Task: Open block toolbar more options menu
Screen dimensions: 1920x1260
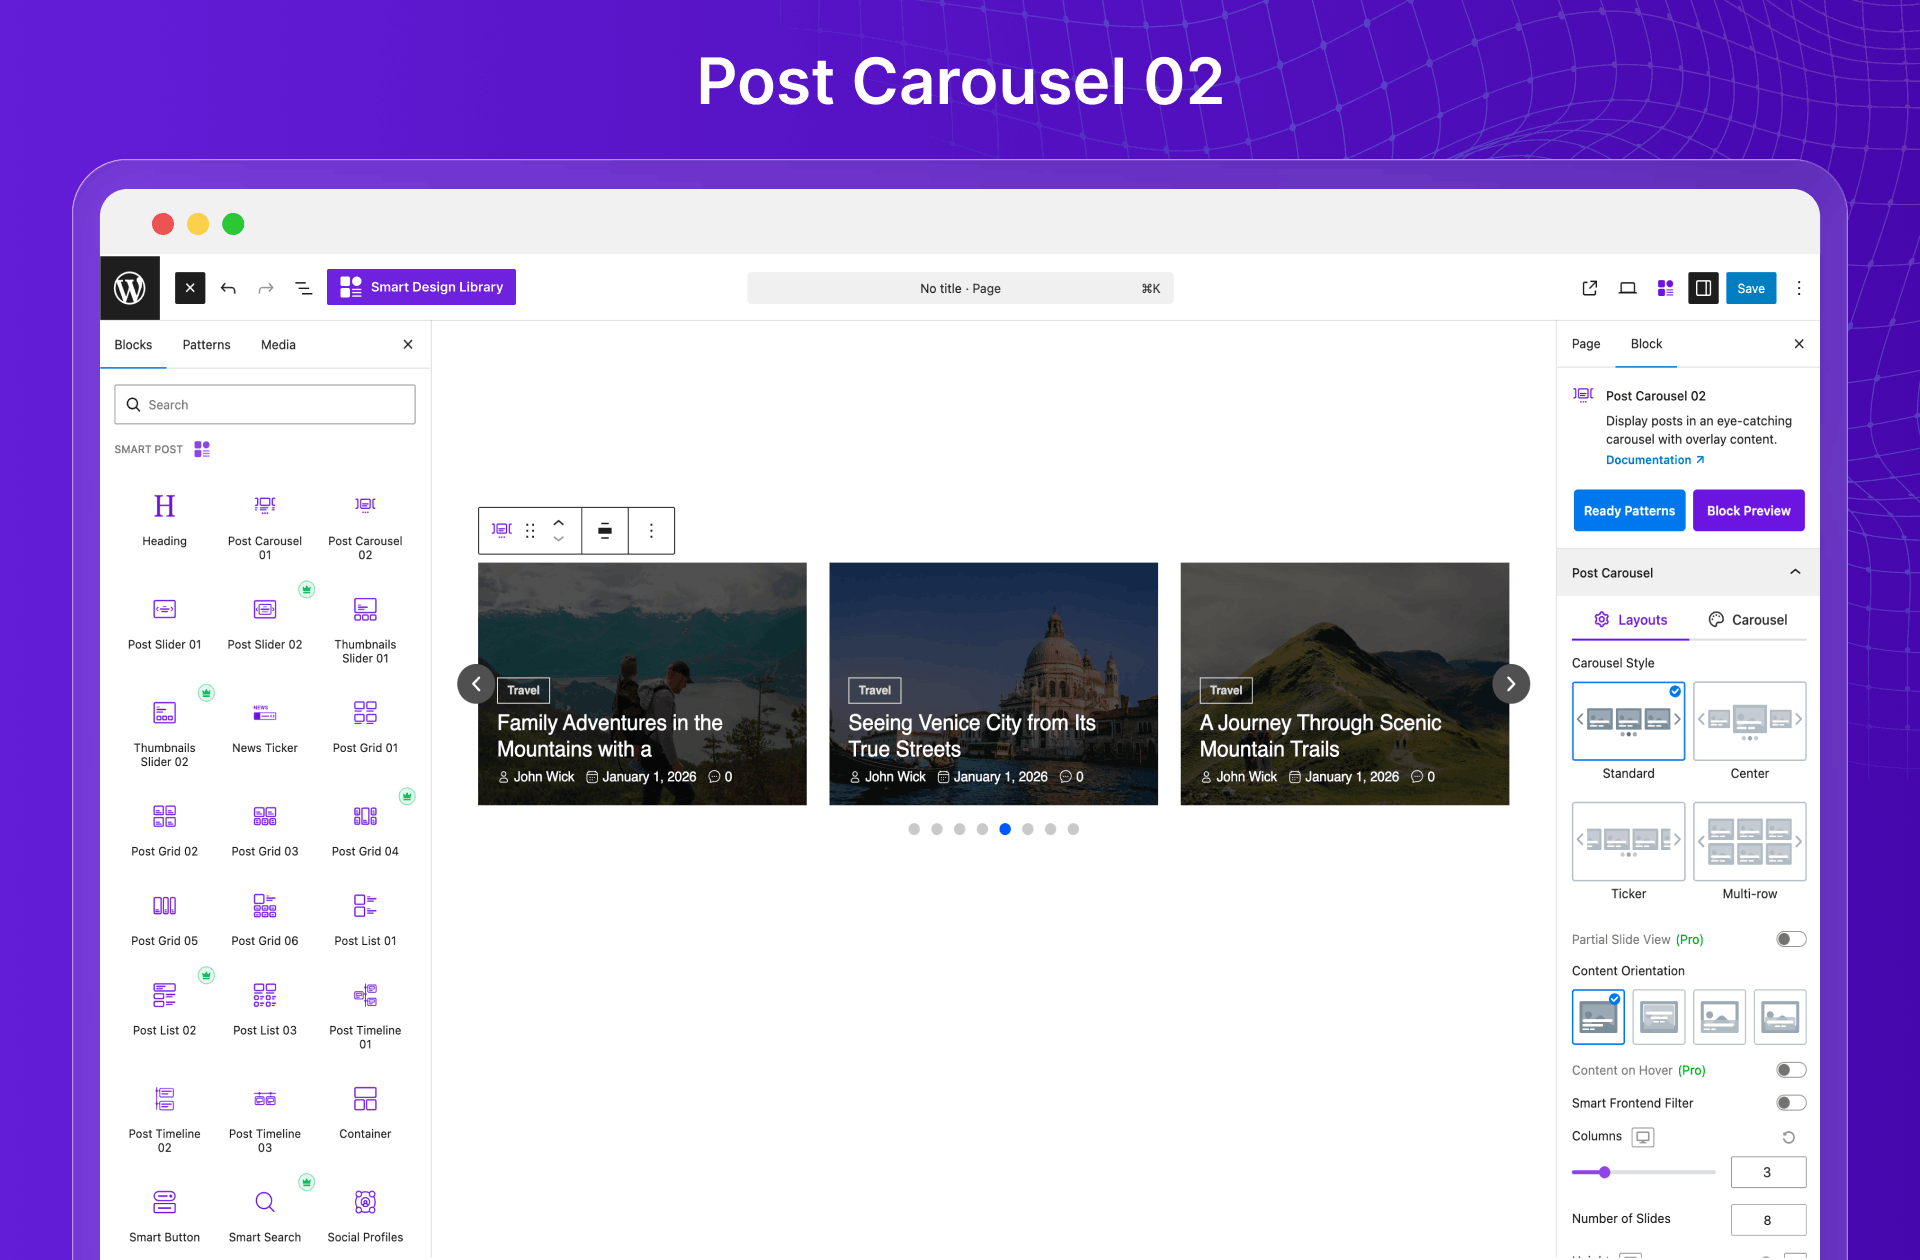Action: tap(651, 531)
